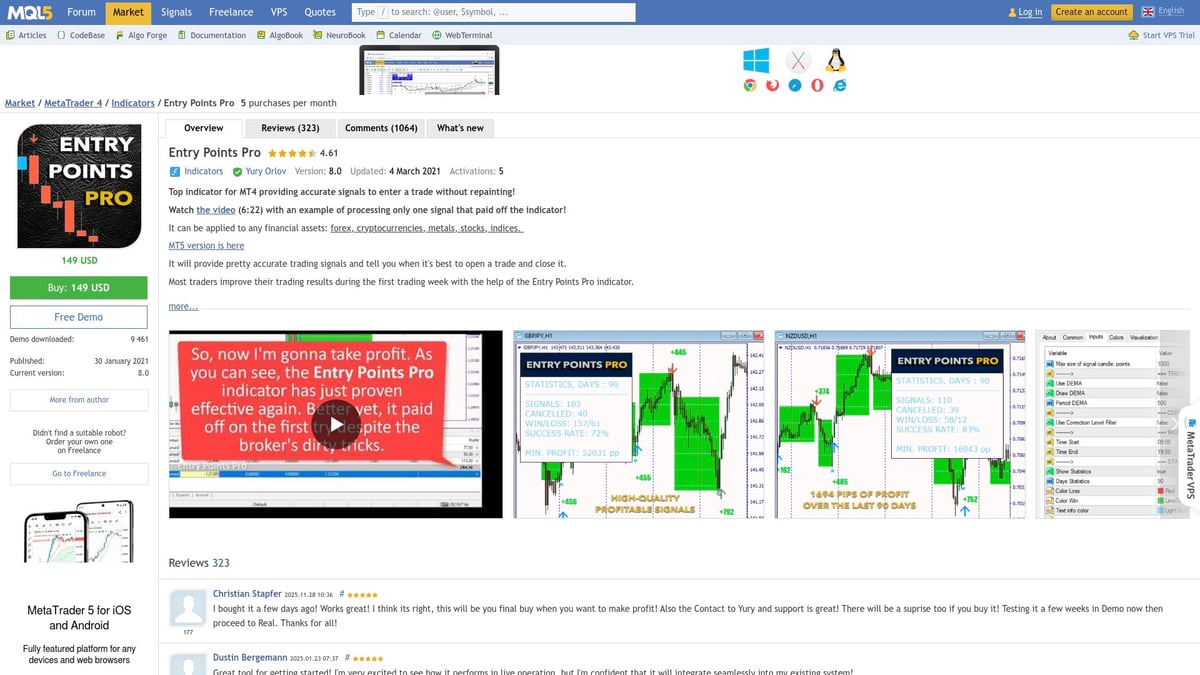Click the # permalink on Christian Stapfer's review

(342, 595)
